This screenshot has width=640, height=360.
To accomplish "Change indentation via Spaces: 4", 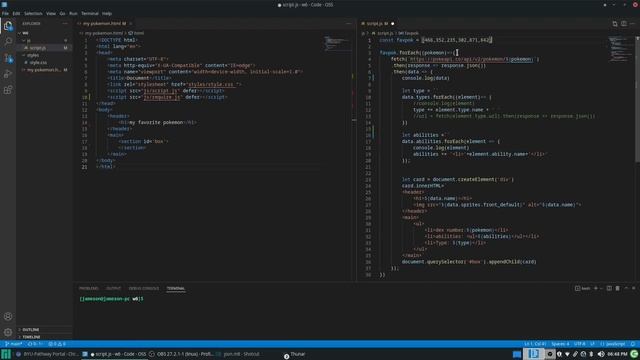I will click(560, 344).
